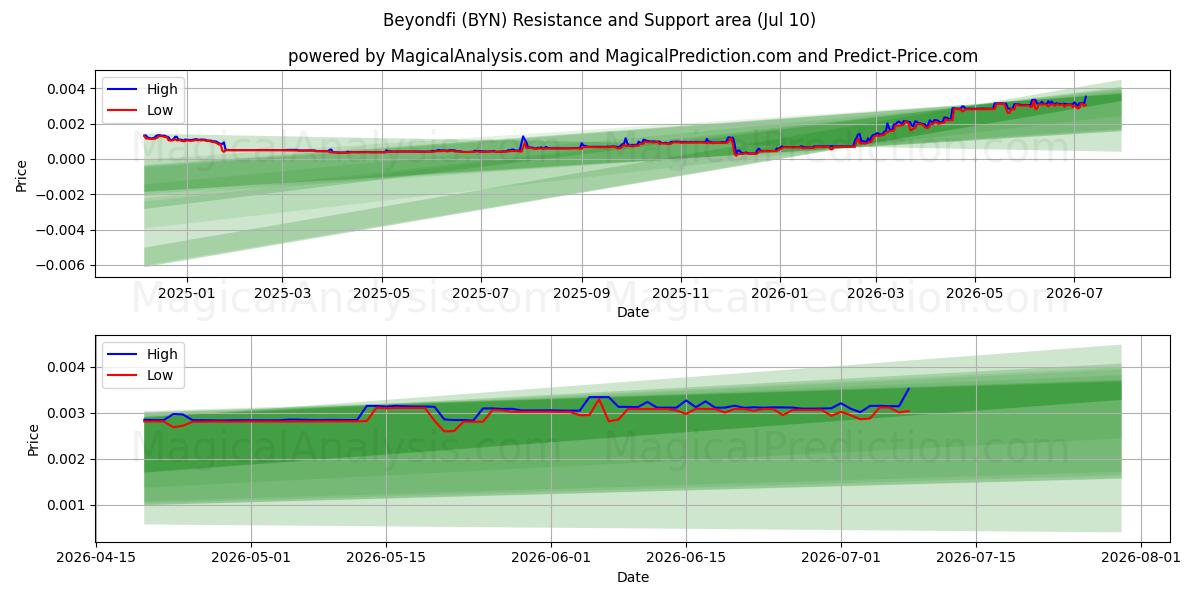Click the top chart x-axis tick label '2025-03'
Screen dimensions: 1200x600
tap(282, 293)
